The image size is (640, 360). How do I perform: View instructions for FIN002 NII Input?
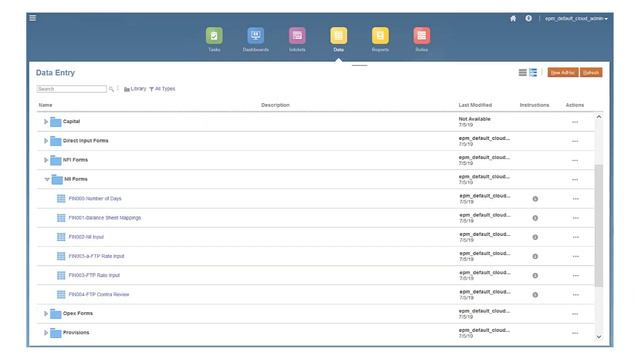coord(535,237)
